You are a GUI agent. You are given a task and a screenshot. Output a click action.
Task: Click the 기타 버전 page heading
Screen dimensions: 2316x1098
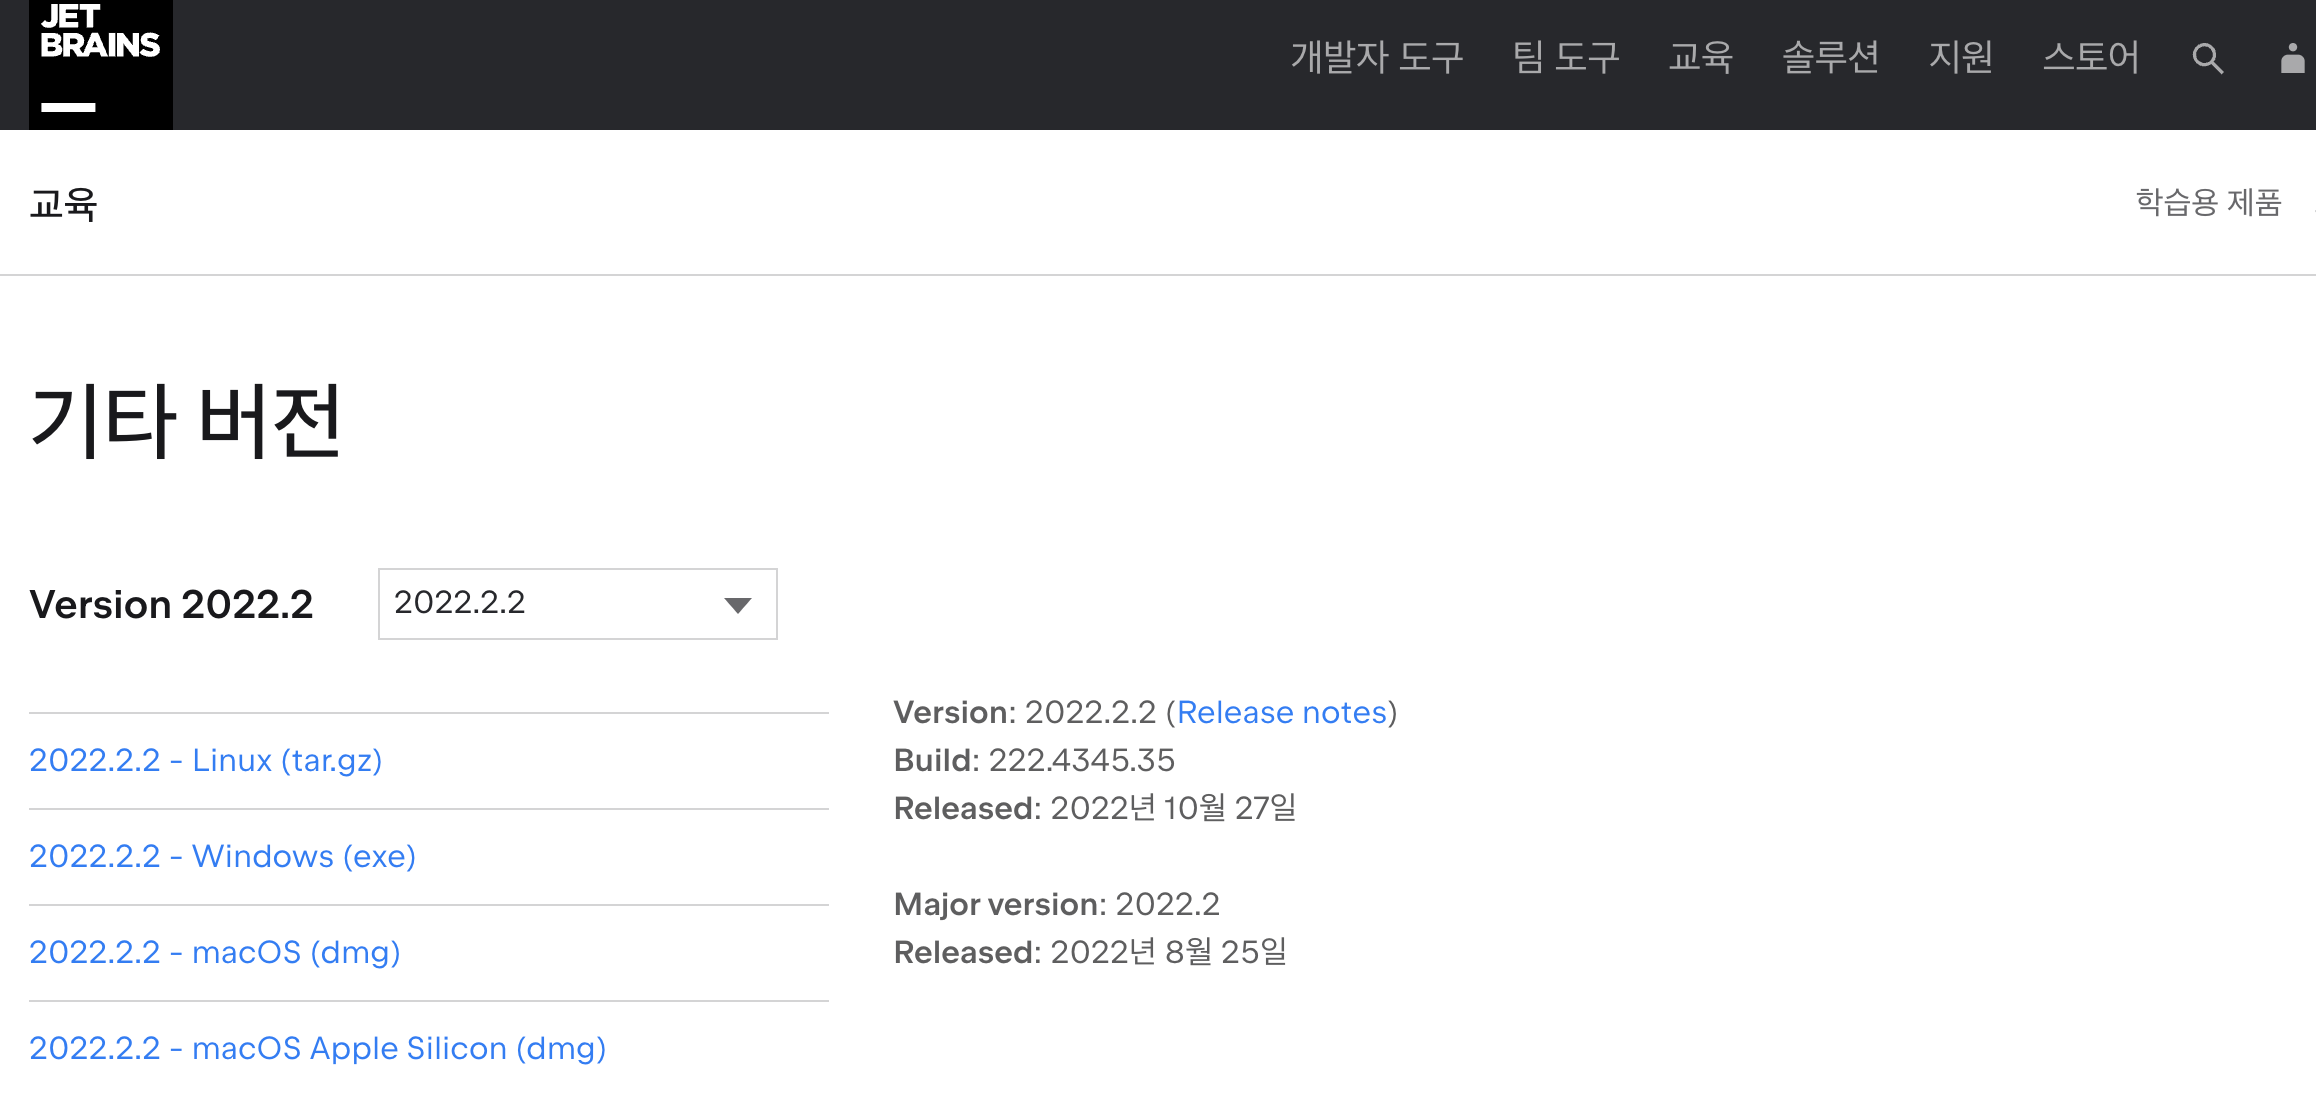186,420
